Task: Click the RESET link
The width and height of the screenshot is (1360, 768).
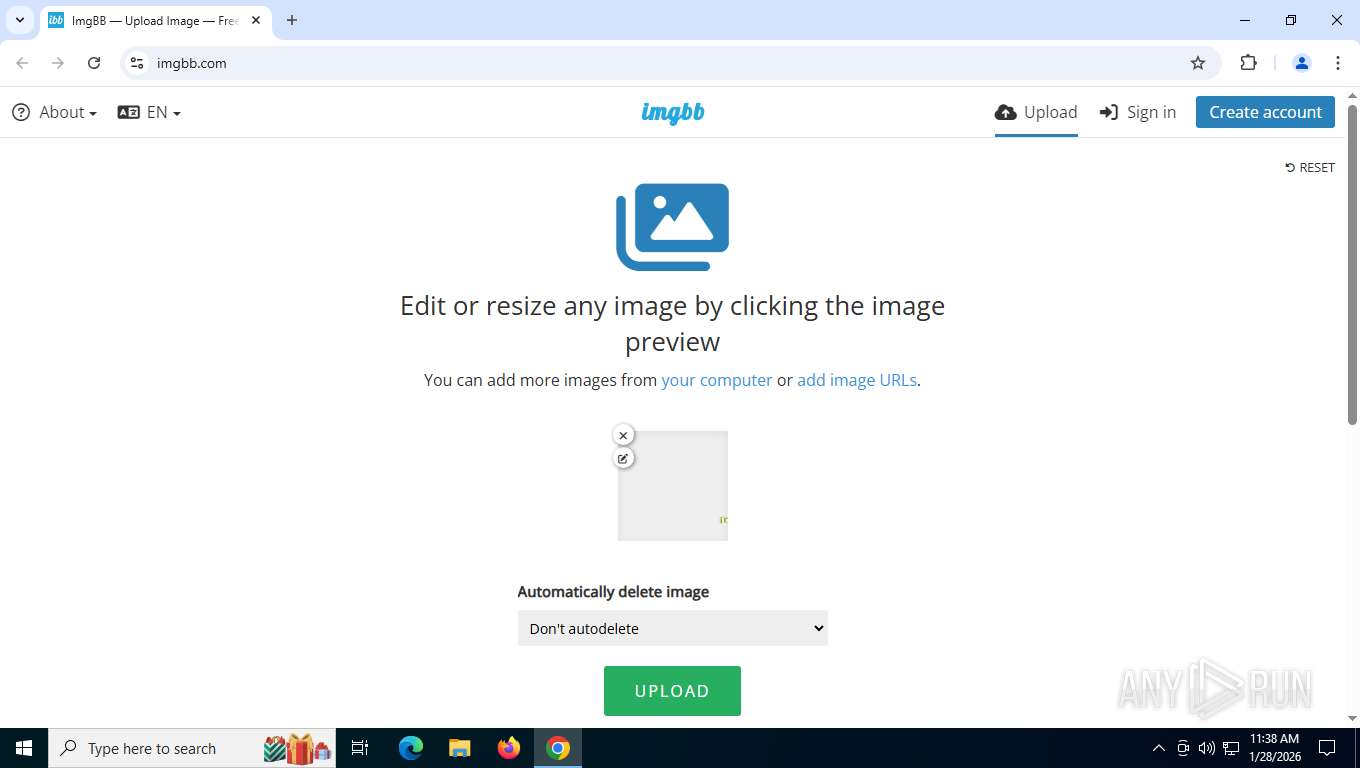Action: tap(1310, 167)
